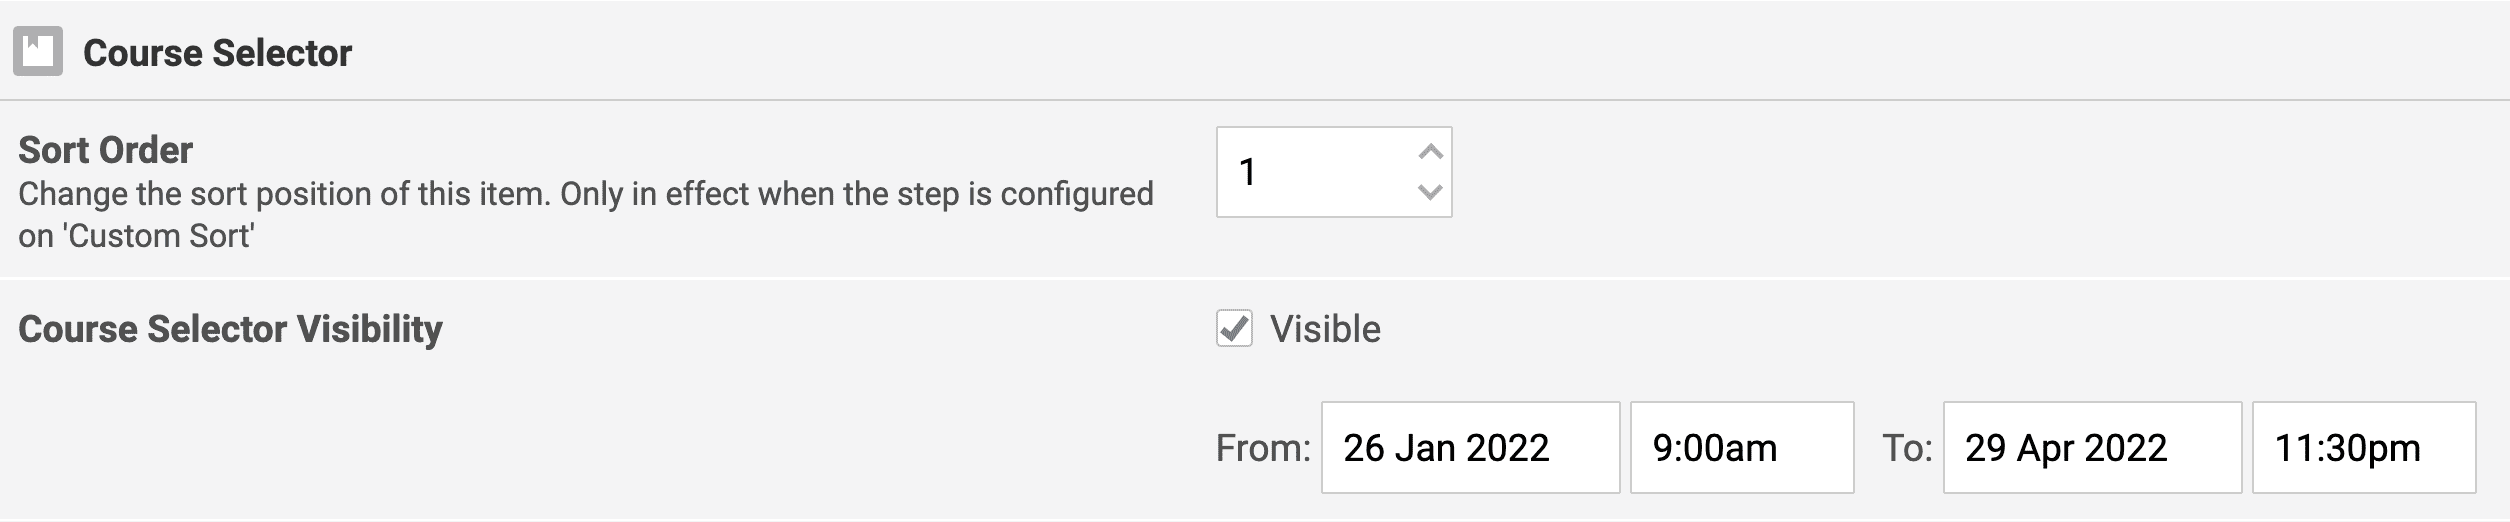Decrease Sort Order with the down arrow
This screenshot has height=522, width=2510.
click(1431, 192)
